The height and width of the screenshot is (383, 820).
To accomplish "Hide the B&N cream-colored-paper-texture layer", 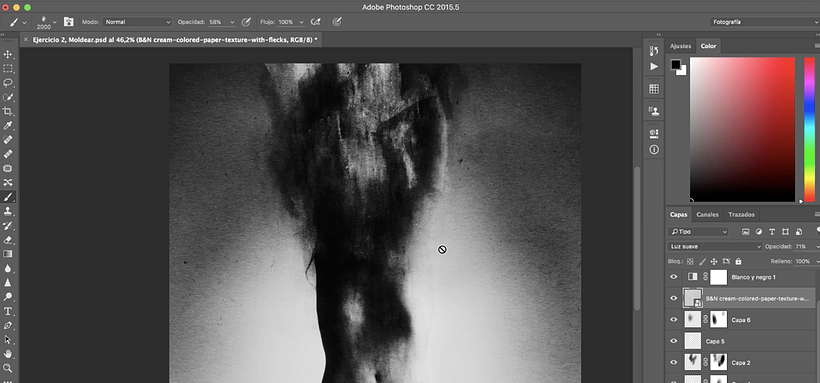I will click(x=674, y=298).
